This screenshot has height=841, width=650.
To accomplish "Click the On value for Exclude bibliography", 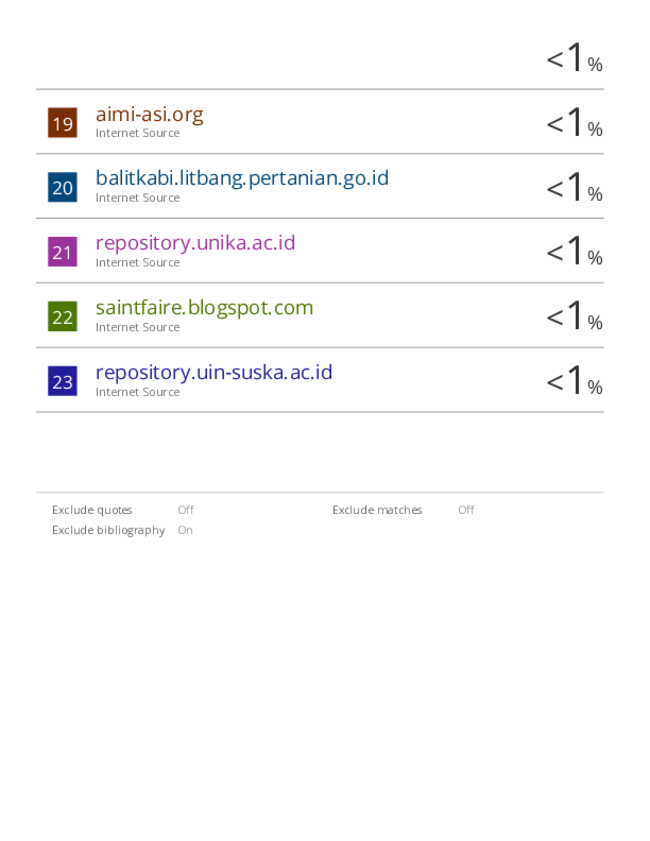I will pos(185,530).
